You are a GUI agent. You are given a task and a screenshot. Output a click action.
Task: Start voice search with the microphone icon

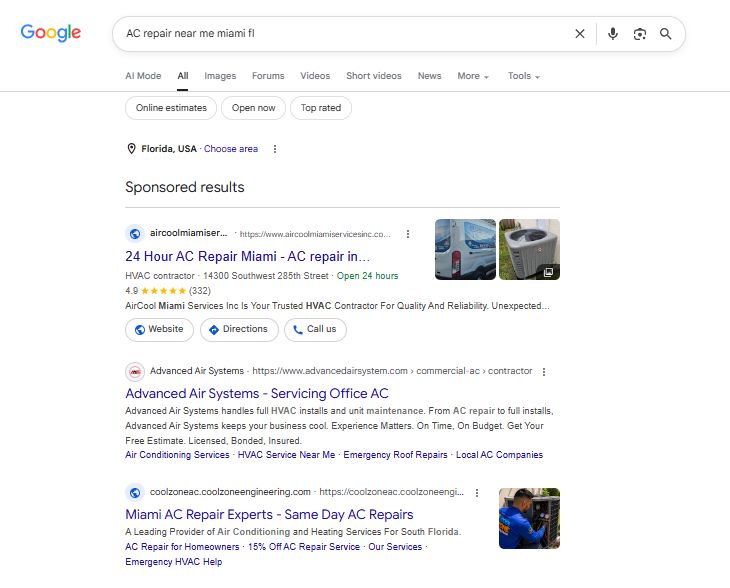click(613, 34)
